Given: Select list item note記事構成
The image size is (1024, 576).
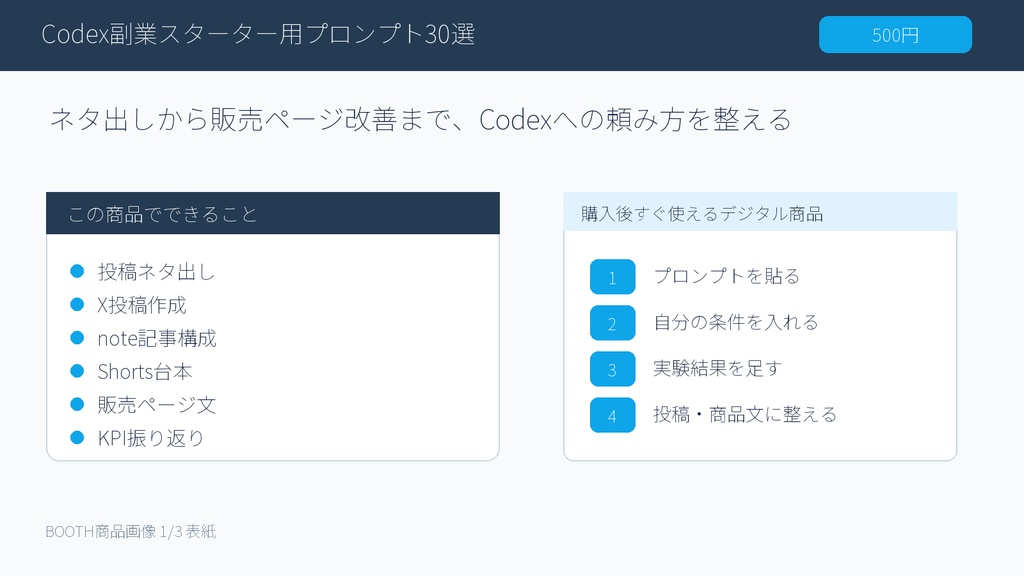Looking at the screenshot, I should [x=157, y=338].
